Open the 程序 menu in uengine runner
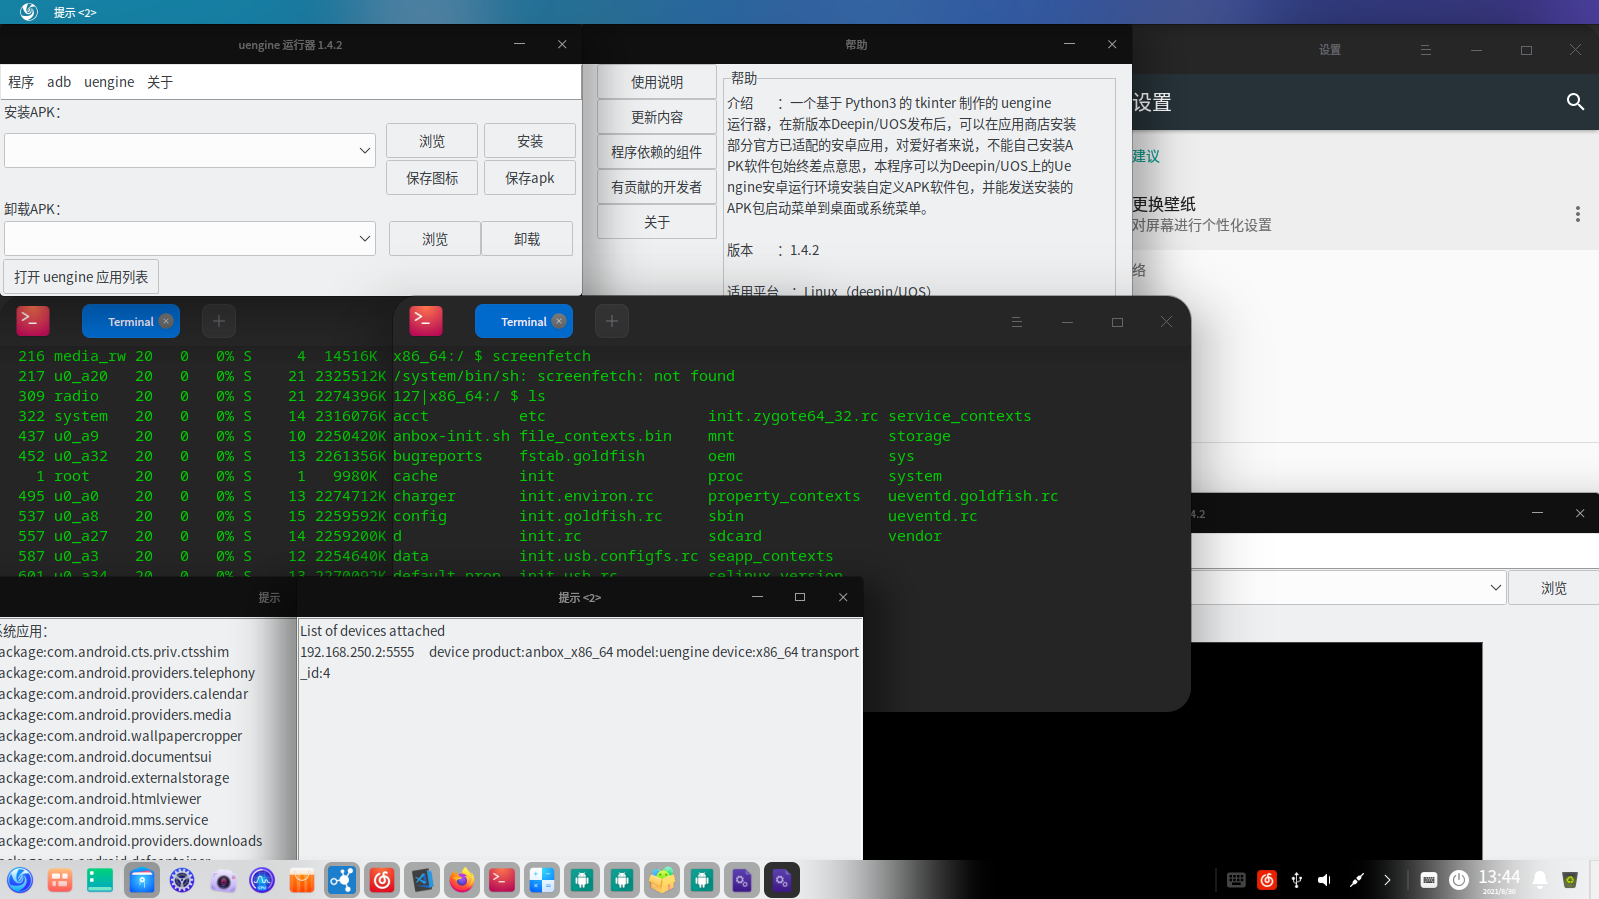Image resolution: width=1599 pixels, height=899 pixels. point(21,82)
